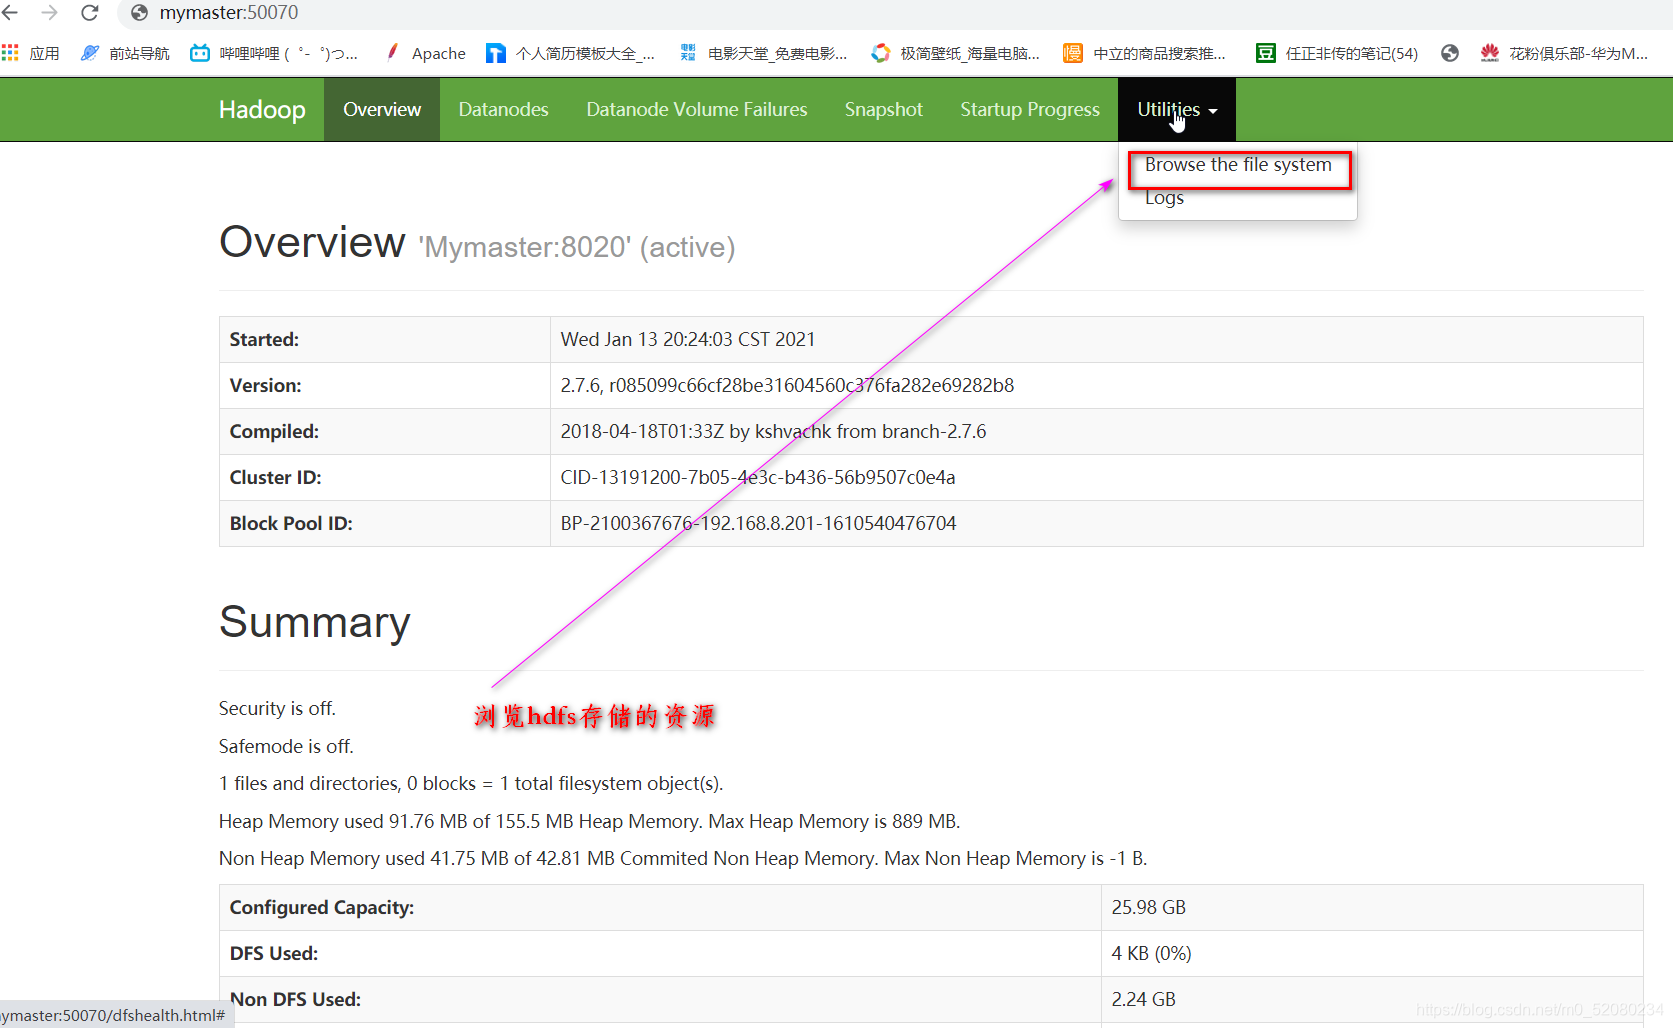This screenshot has width=1673, height=1028.
Task: Click the files and directories count line
Action: point(471,783)
